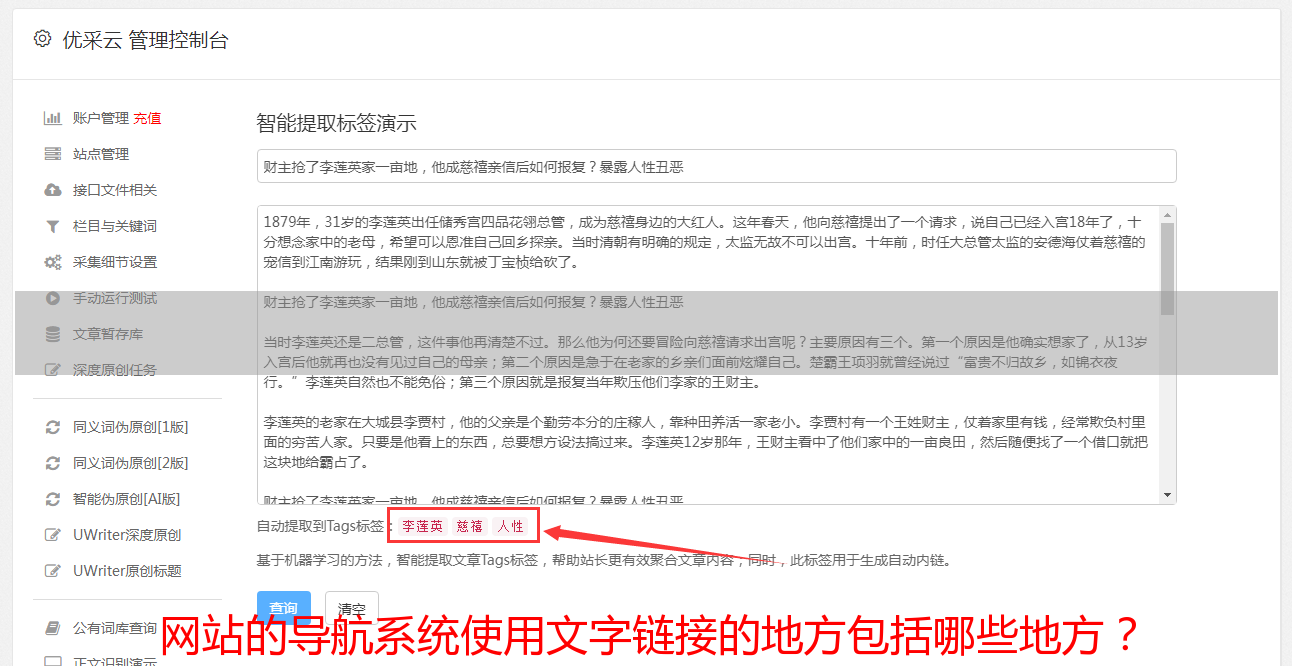Click the gear icon beside 优采云 管理控制台
This screenshot has height=666, width=1292.
(42, 39)
